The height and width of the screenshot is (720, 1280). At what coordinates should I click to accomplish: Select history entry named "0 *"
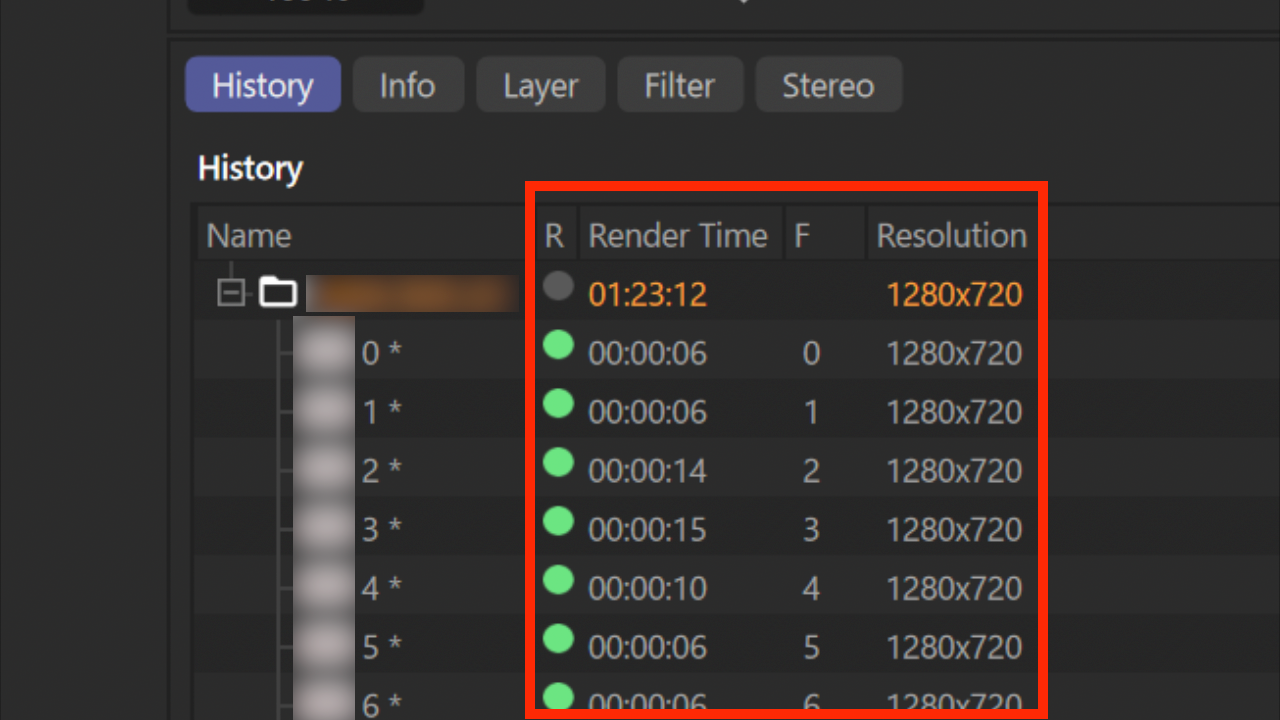coord(380,353)
